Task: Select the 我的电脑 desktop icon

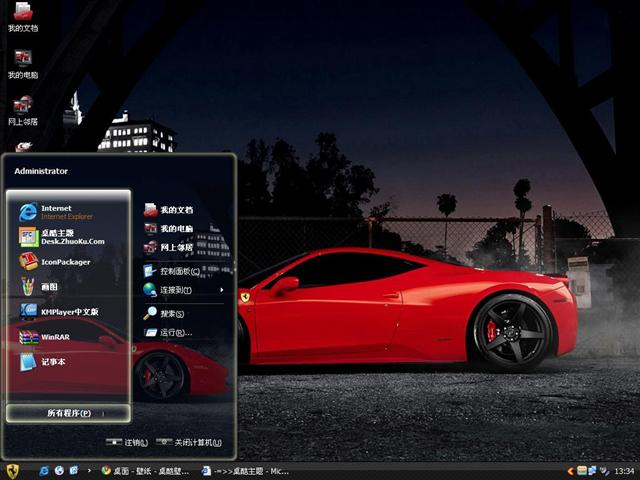Action: tap(23, 64)
